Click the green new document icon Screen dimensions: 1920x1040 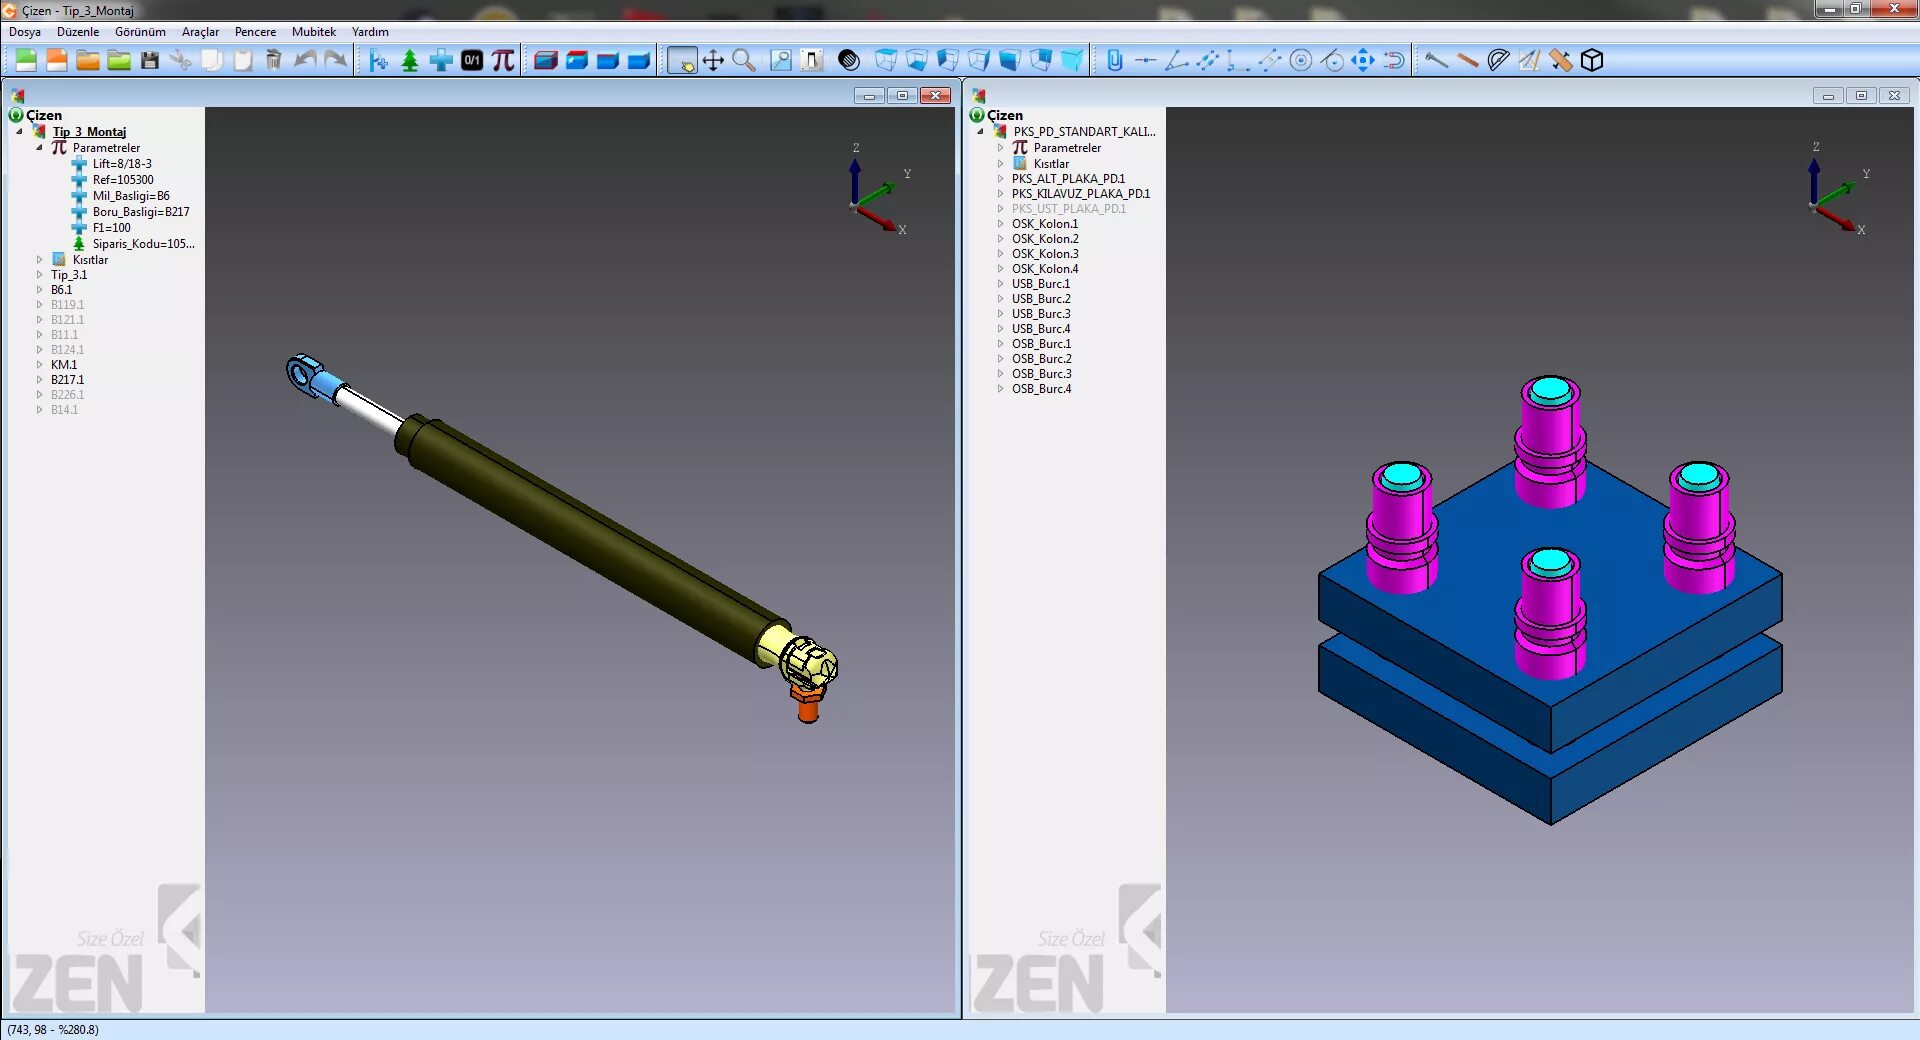tap(26, 60)
